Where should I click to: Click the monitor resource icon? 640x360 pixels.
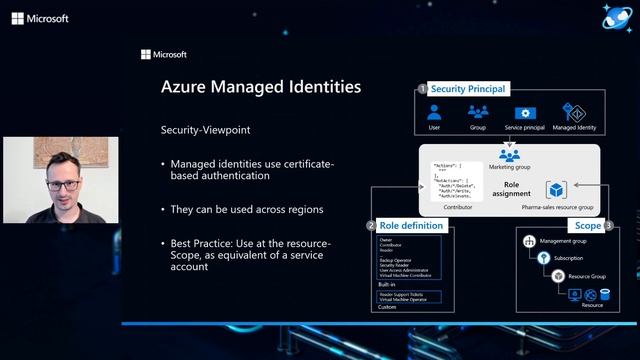click(x=575, y=295)
